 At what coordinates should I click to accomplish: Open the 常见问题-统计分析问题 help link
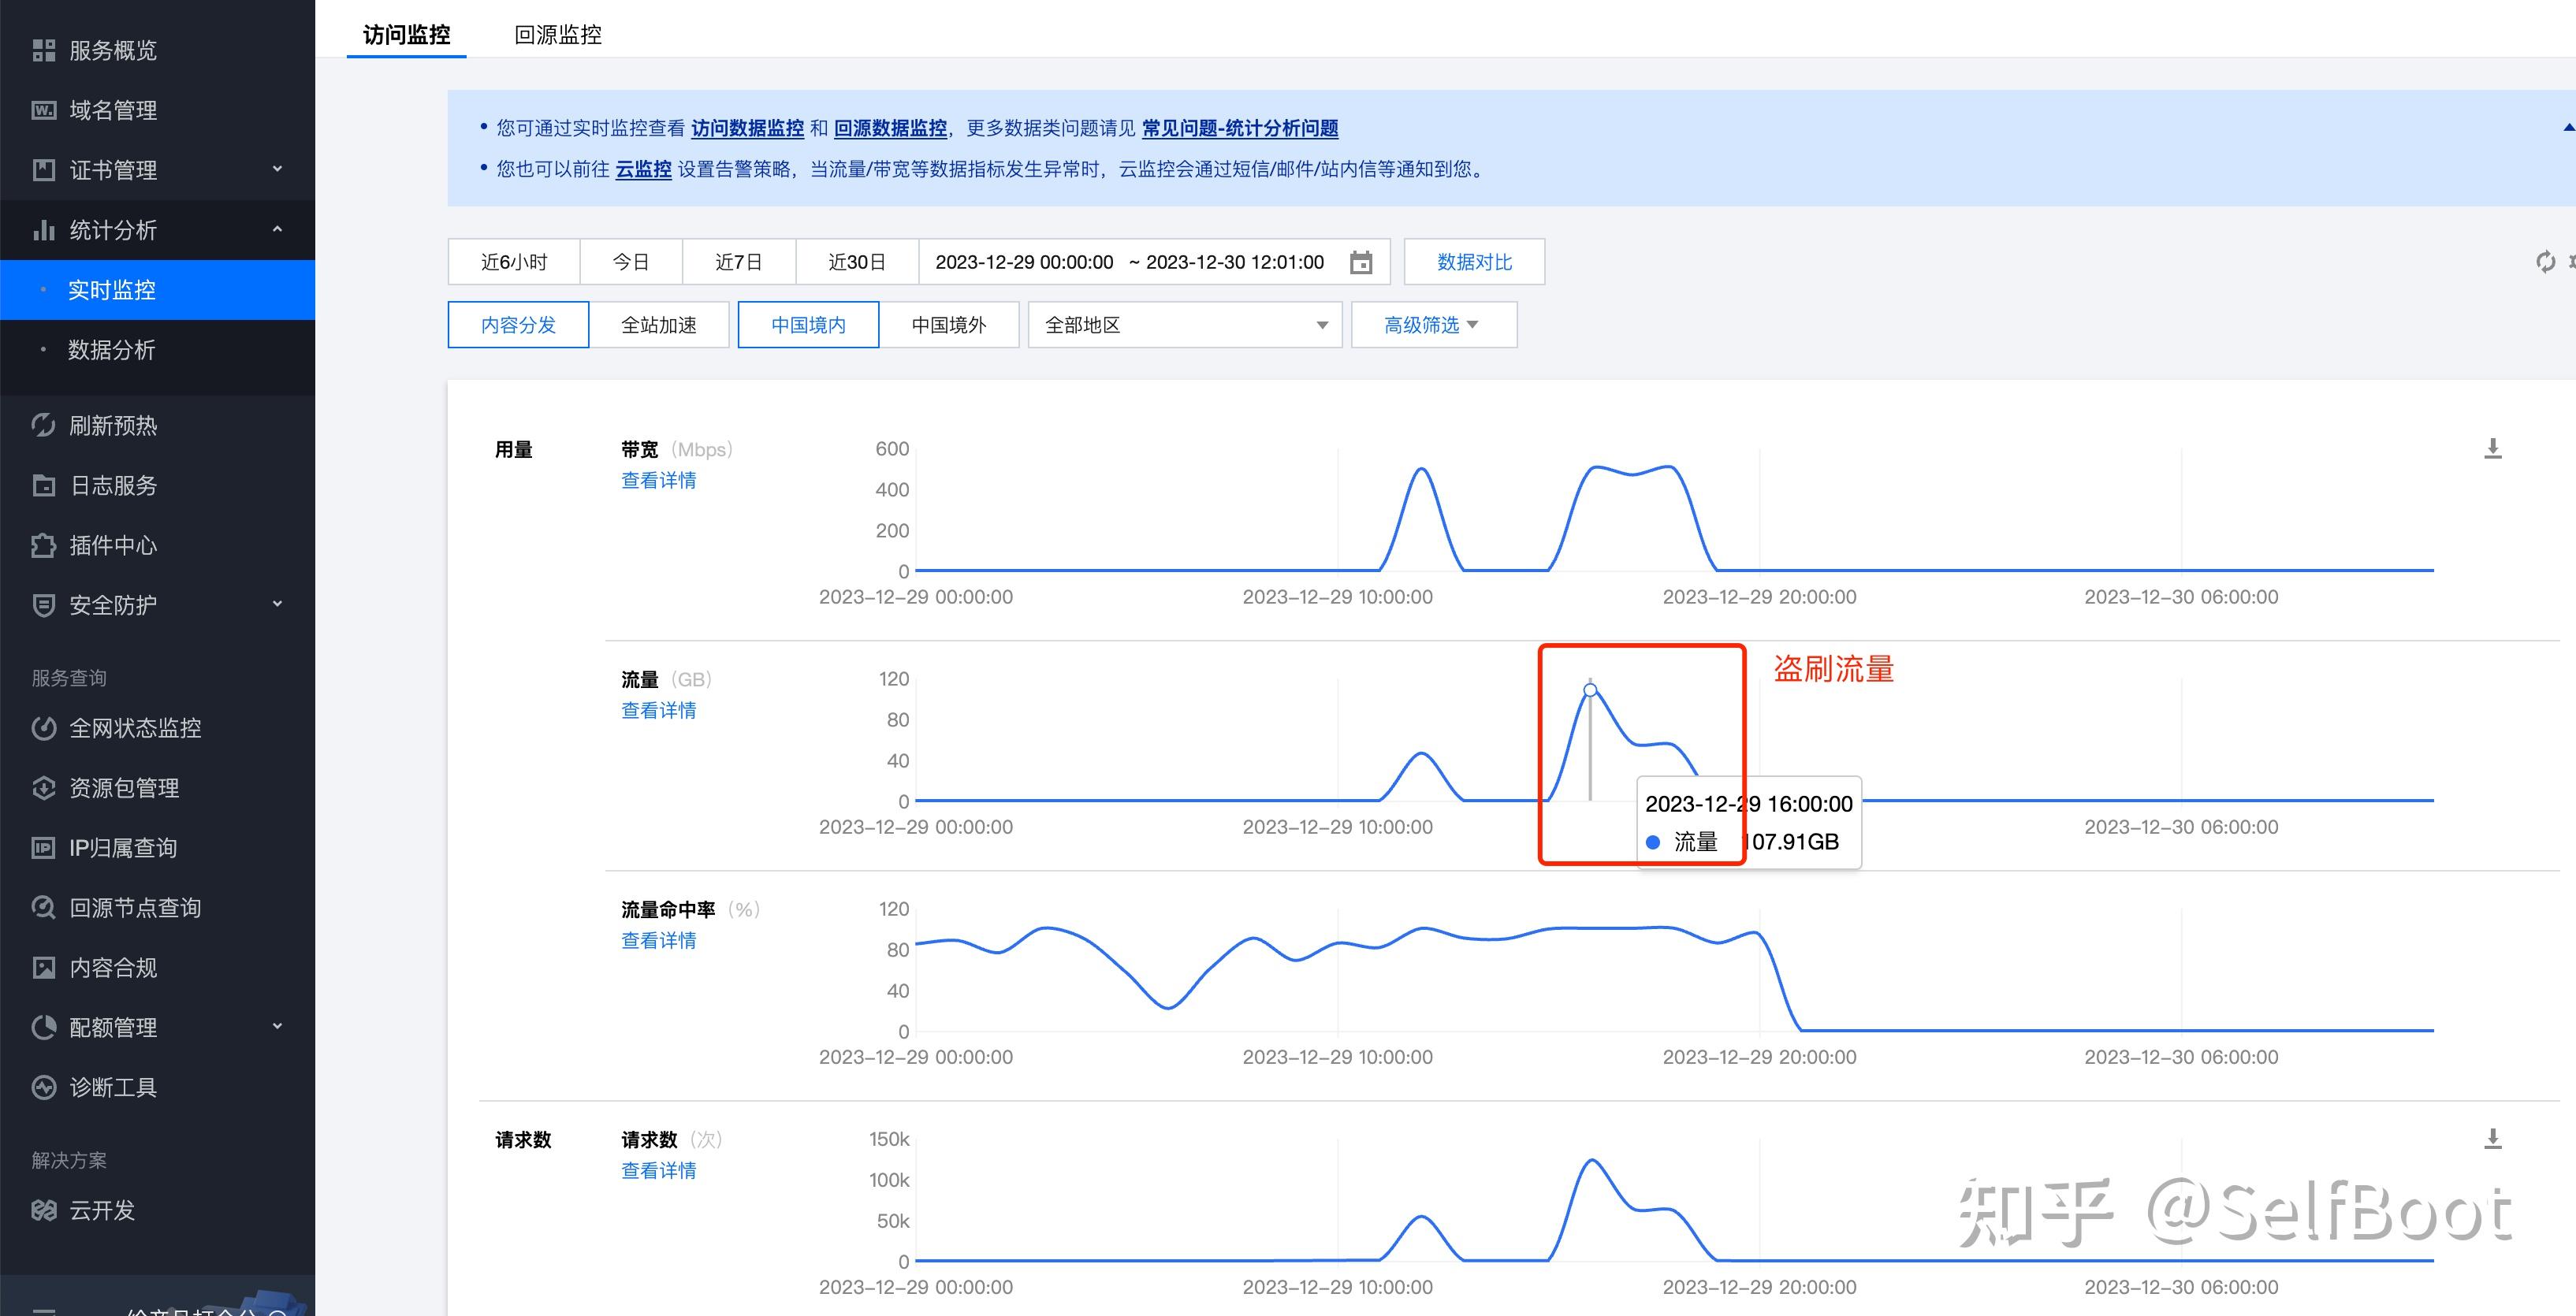coord(1240,128)
